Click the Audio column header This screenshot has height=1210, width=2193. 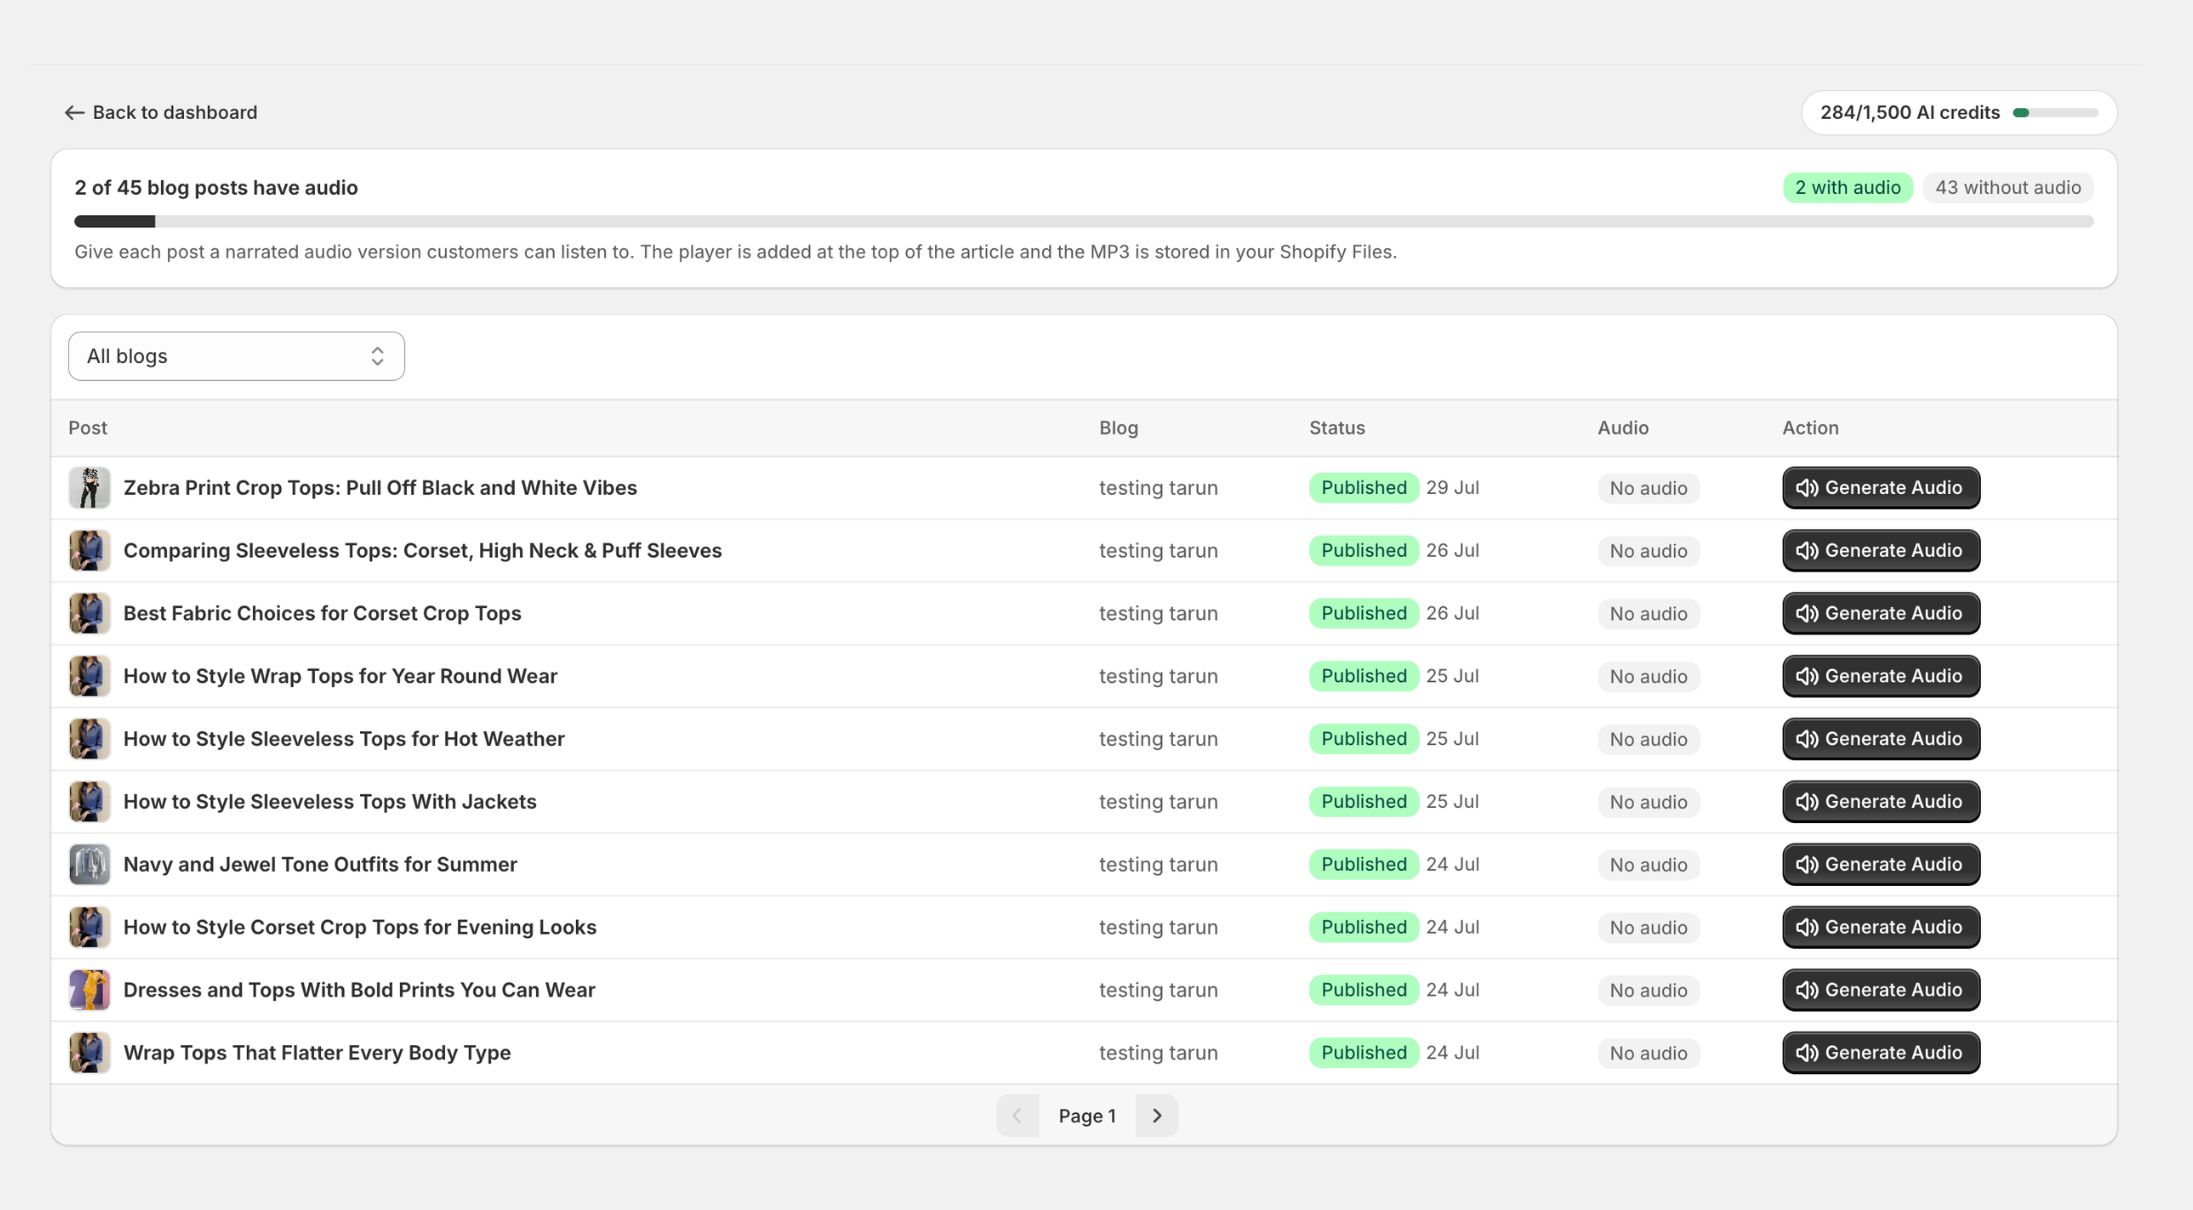(x=1623, y=428)
